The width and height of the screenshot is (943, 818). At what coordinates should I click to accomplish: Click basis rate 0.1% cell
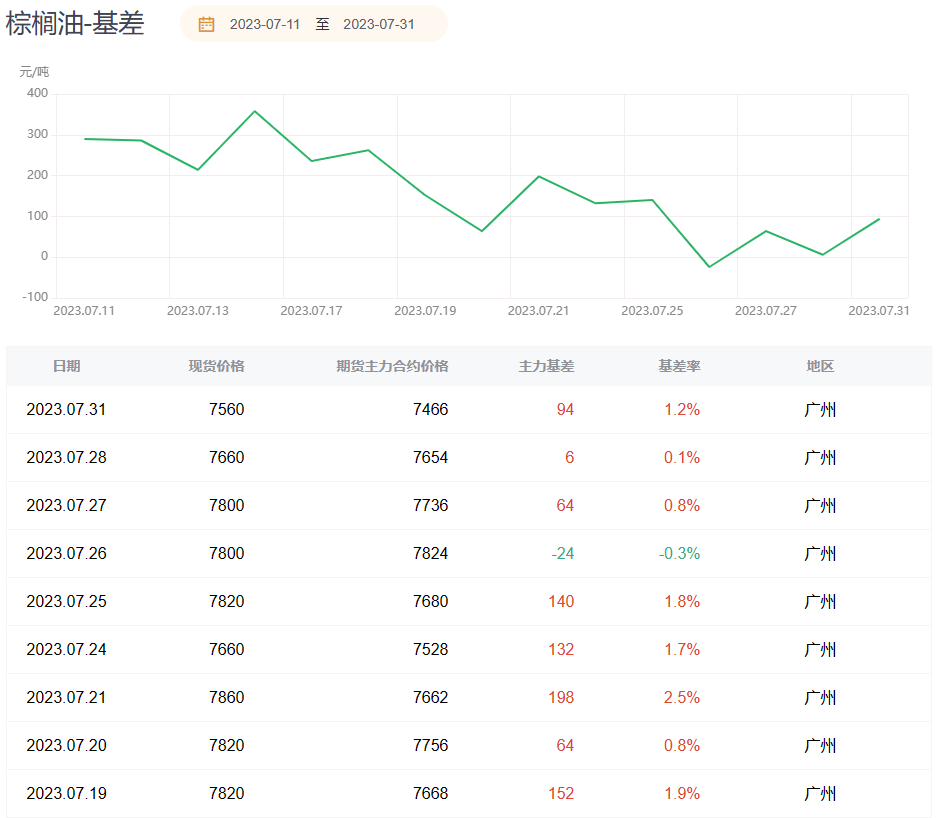click(x=682, y=458)
